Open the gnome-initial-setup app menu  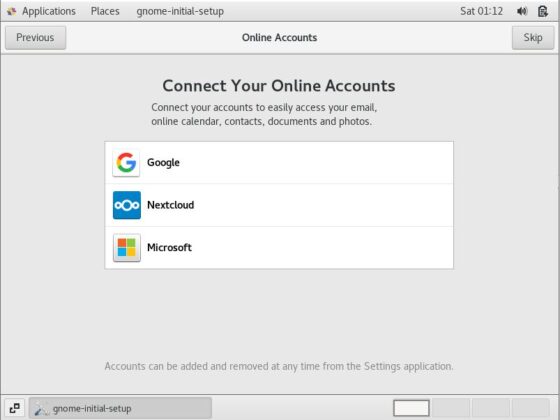[x=180, y=11]
